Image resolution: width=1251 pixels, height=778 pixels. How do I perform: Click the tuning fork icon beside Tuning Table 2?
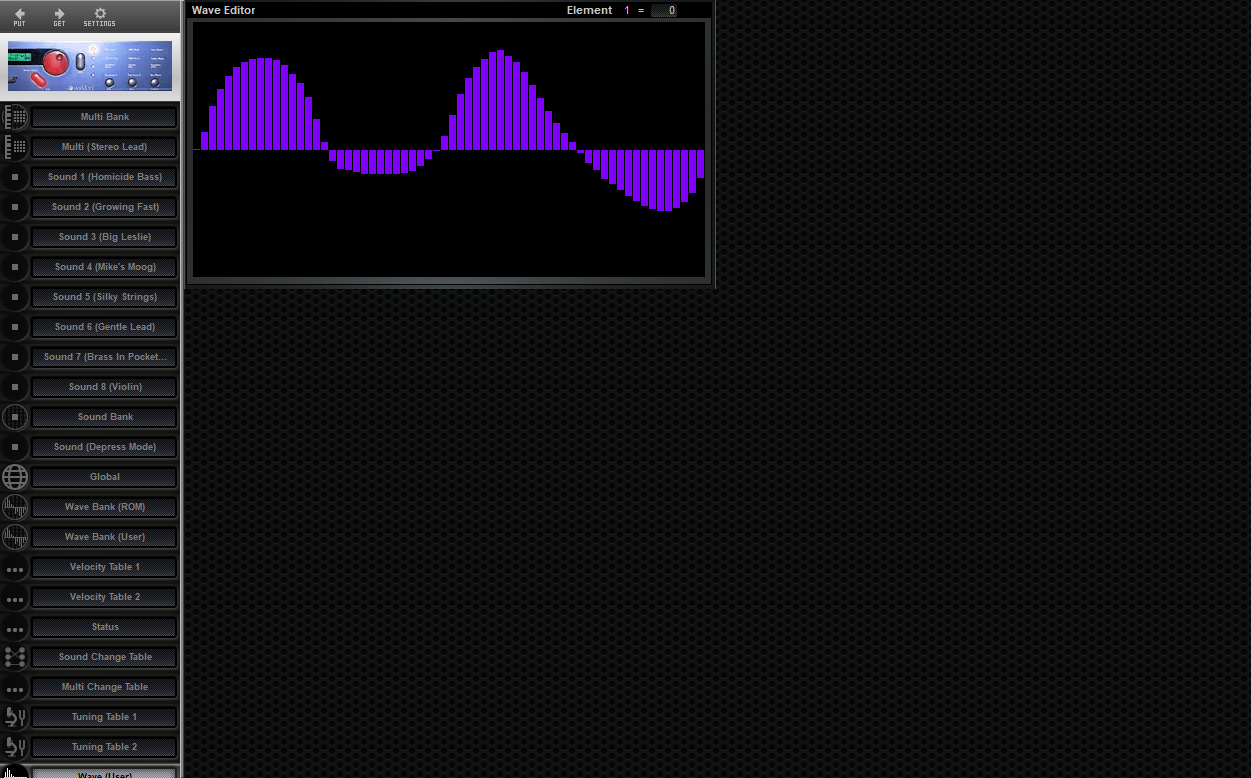pyautogui.click(x=15, y=747)
